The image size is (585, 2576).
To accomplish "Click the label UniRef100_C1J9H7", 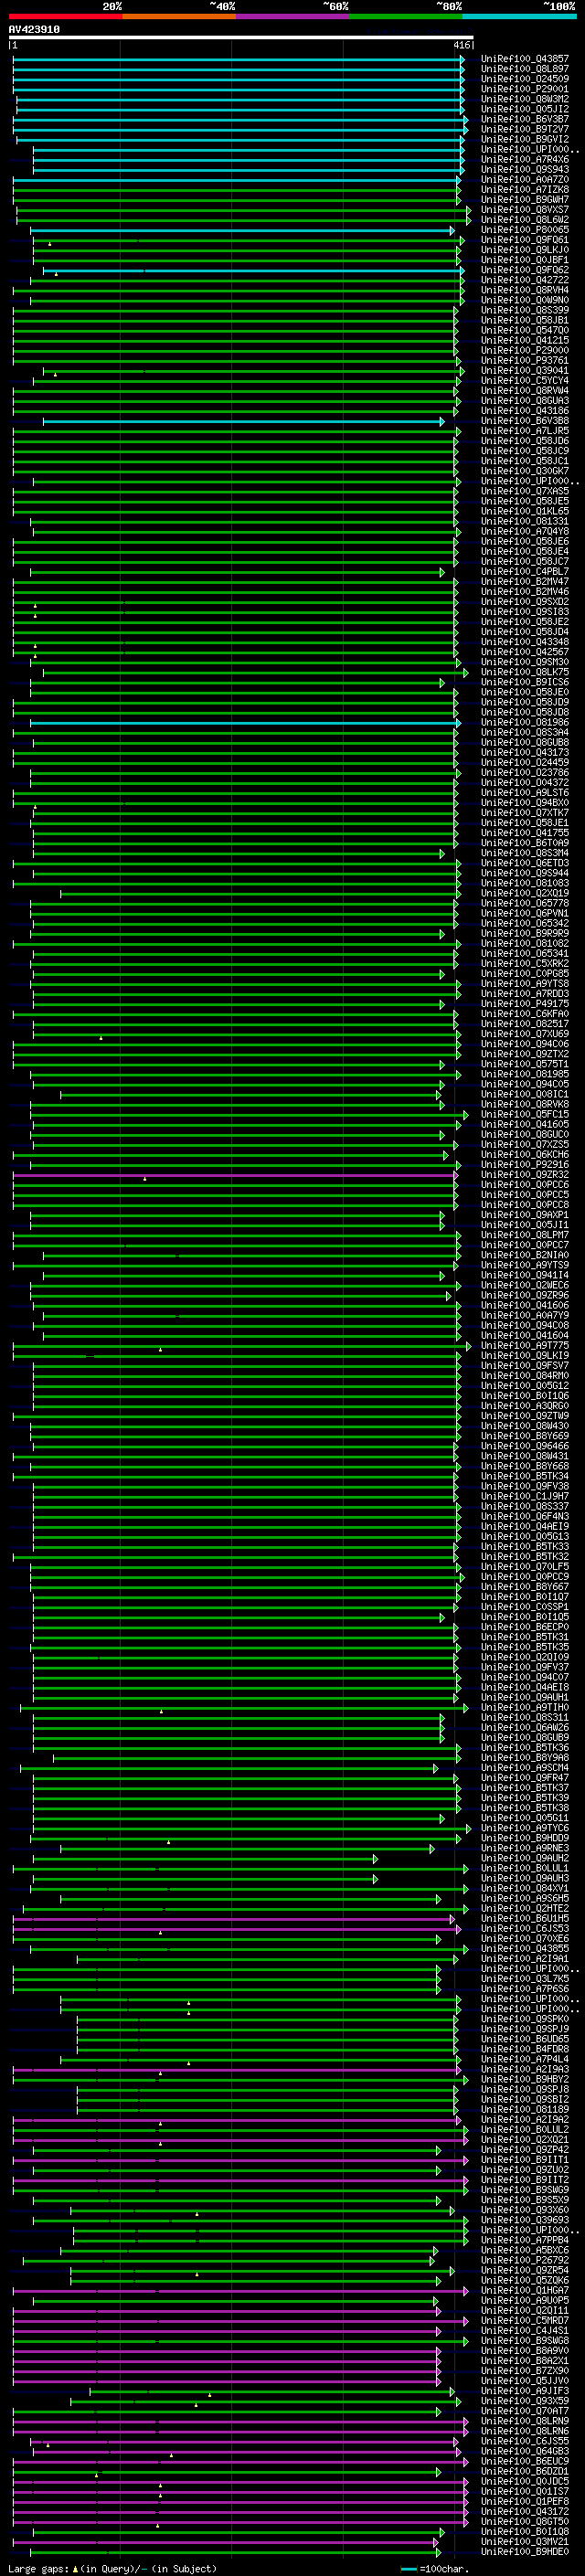I will click(524, 1497).
